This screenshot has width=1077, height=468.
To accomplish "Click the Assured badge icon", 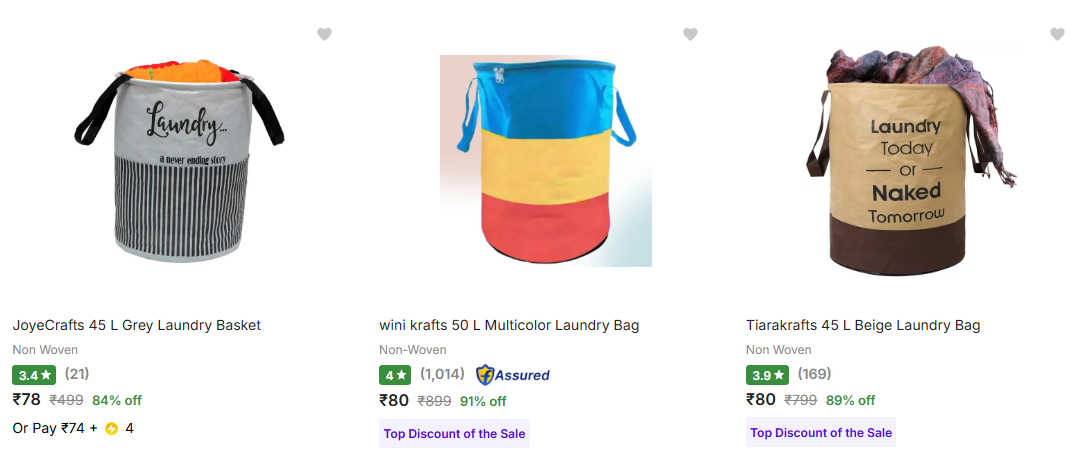I will click(513, 375).
